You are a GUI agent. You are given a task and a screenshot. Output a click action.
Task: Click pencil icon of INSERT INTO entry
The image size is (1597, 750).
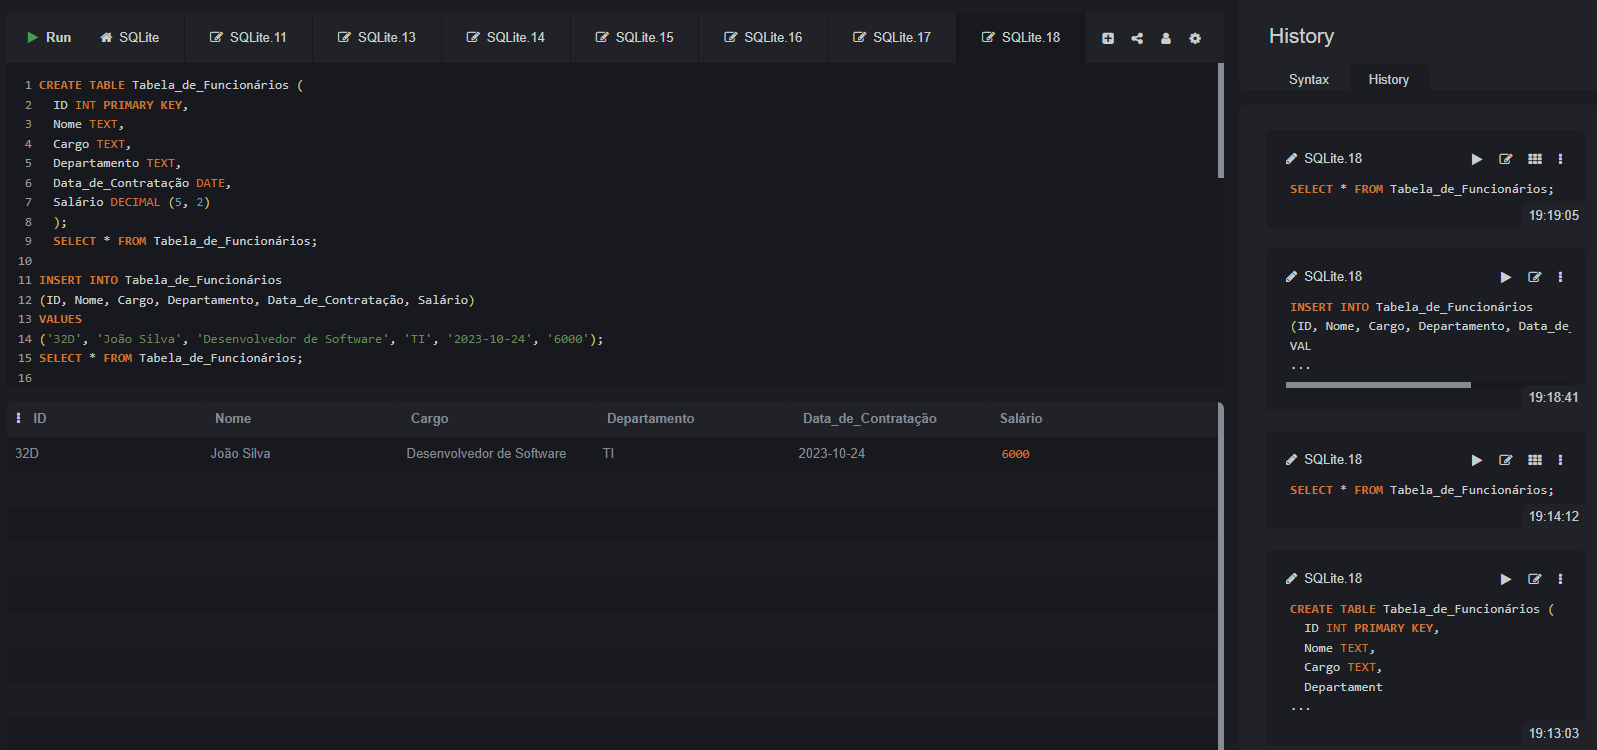pyautogui.click(x=1291, y=276)
